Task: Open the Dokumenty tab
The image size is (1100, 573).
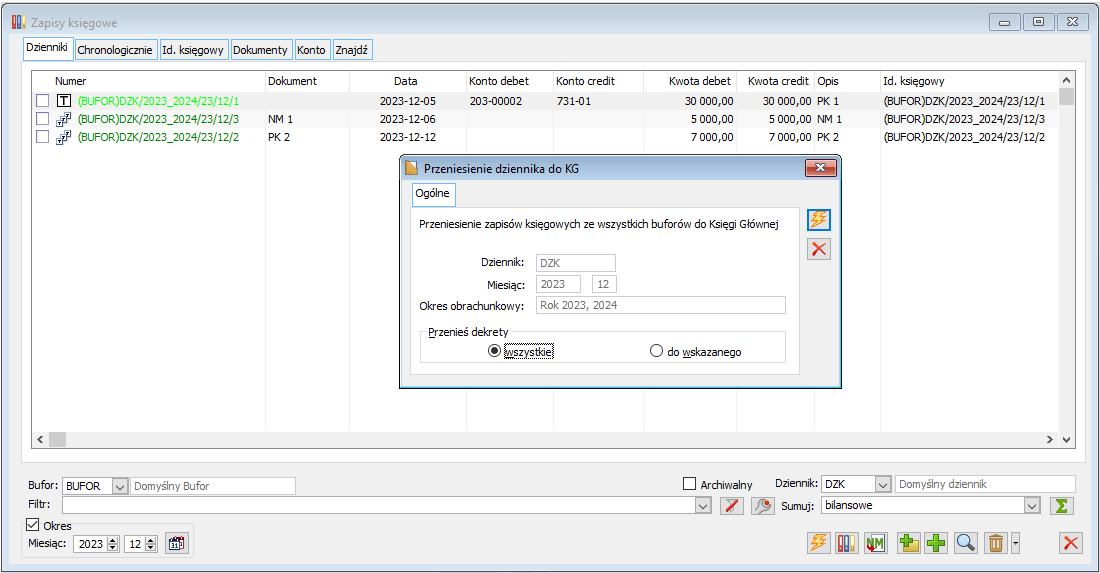Action: click(260, 50)
